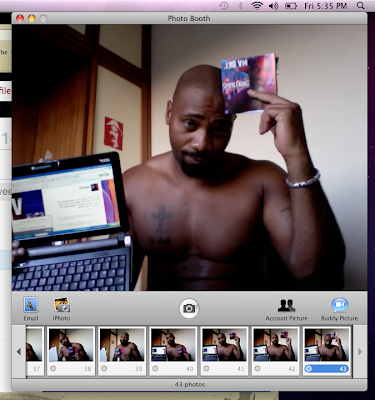The height and width of the screenshot is (400, 375).
Task: Delete photo 39 using its x button
Action: (x=104, y=369)
